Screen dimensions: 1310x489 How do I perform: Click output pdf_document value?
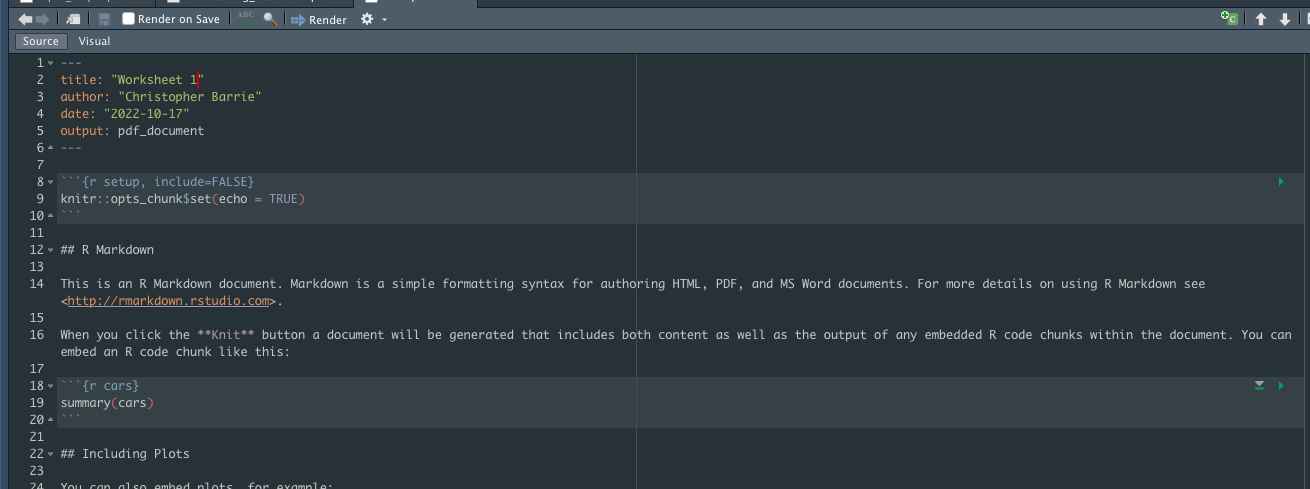click(x=161, y=131)
